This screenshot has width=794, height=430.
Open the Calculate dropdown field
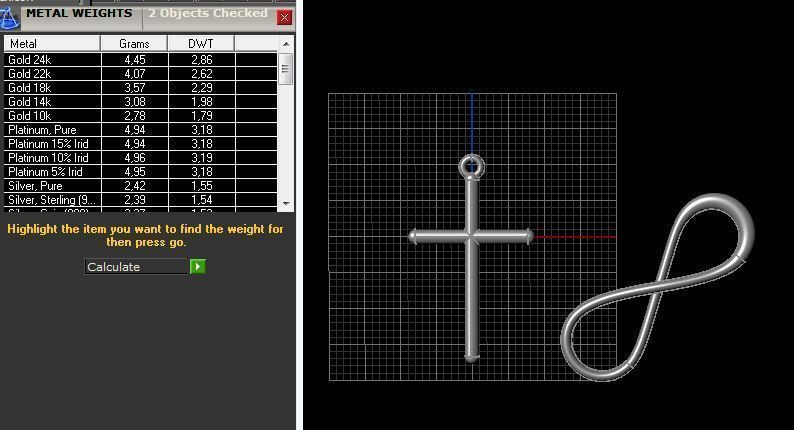[136, 266]
